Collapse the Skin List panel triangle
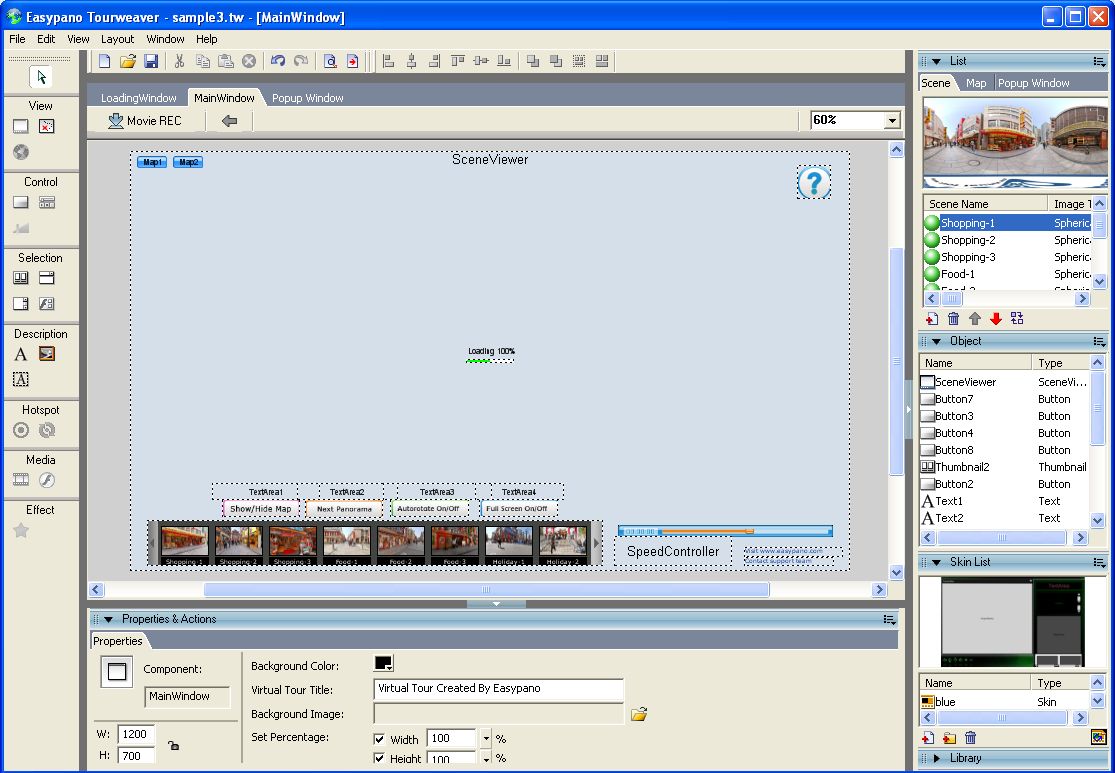Screen dimensions: 1115x773 [937, 562]
